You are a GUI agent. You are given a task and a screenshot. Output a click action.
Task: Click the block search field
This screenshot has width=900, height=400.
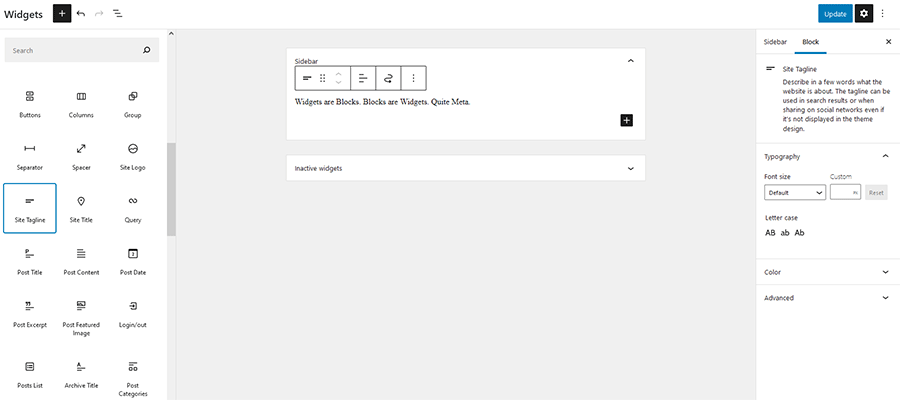(x=75, y=50)
